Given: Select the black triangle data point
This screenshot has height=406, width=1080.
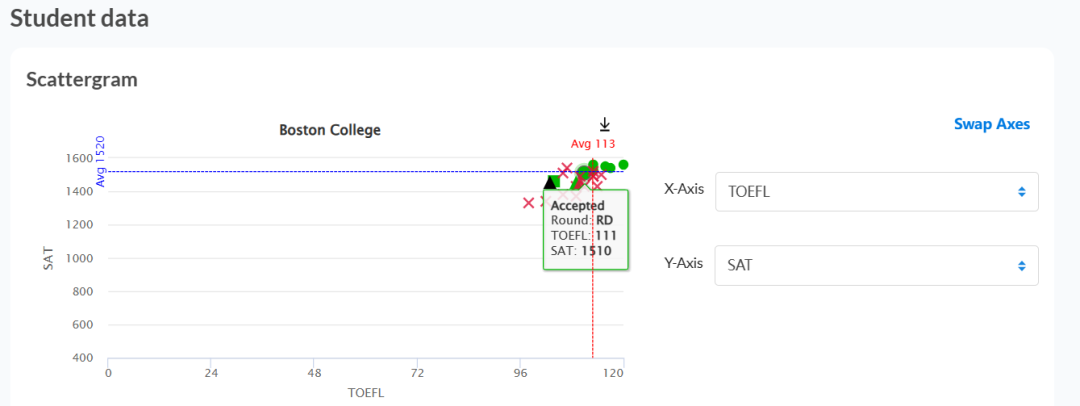Looking at the screenshot, I should (x=550, y=182).
